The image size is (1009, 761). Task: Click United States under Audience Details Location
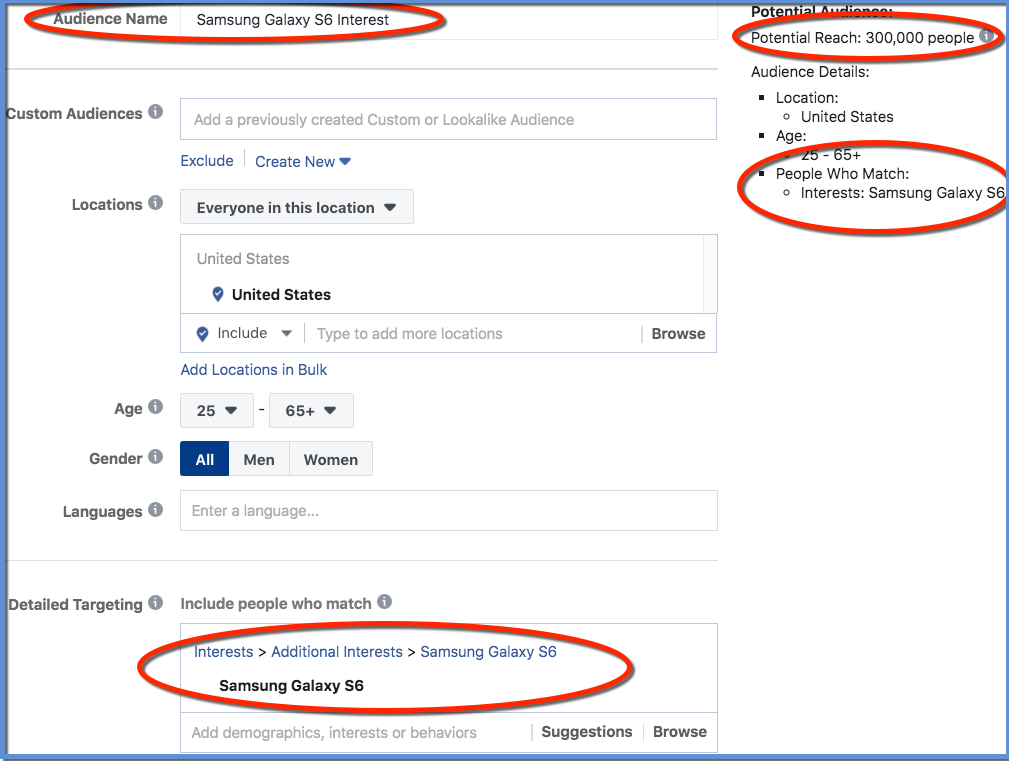[847, 117]
